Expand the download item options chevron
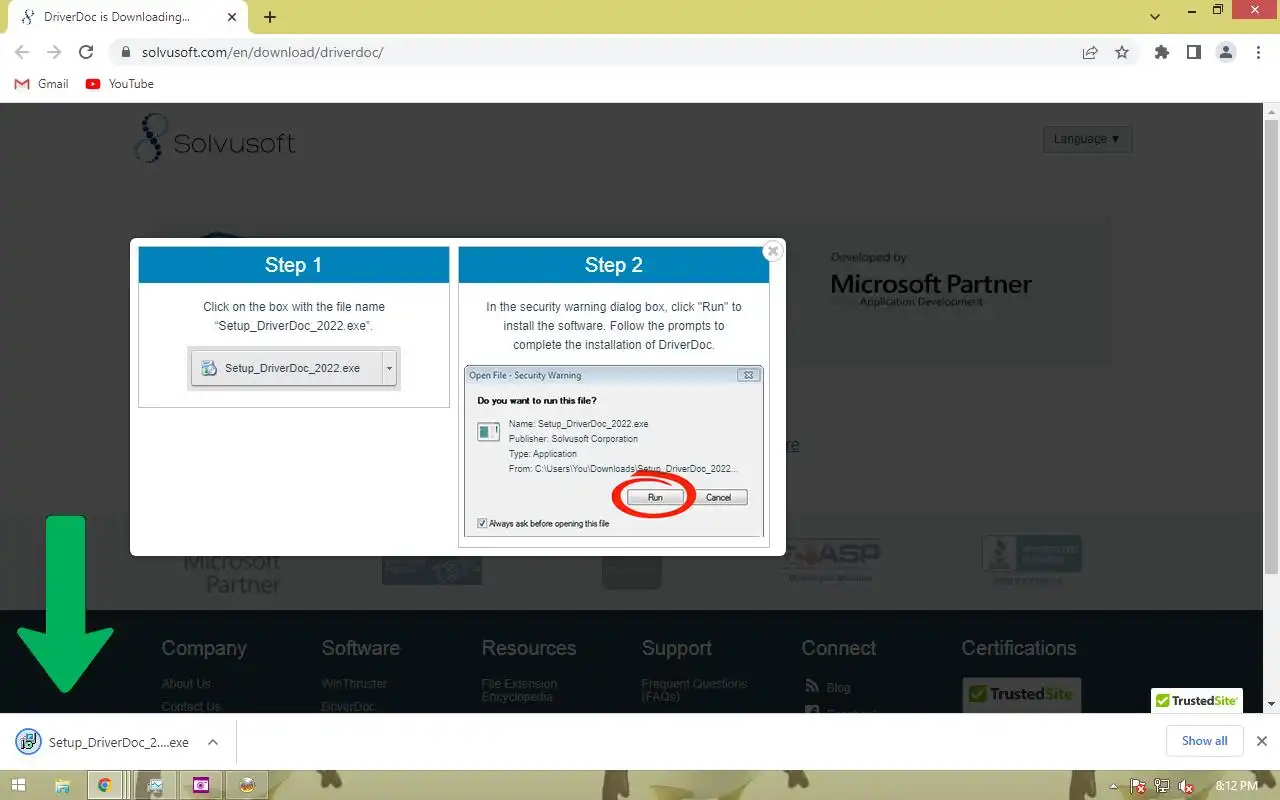Viewport: 1280px width, 800px height. 212,742
